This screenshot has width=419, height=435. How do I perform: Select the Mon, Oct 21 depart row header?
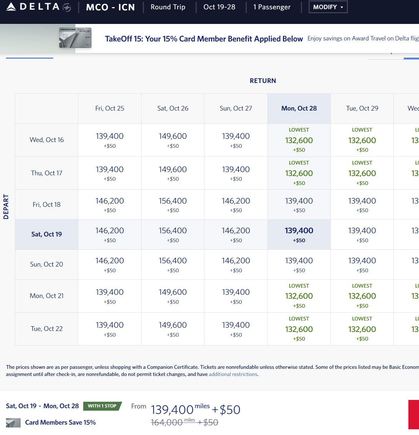pyautogui.click(x=47, y=296)
